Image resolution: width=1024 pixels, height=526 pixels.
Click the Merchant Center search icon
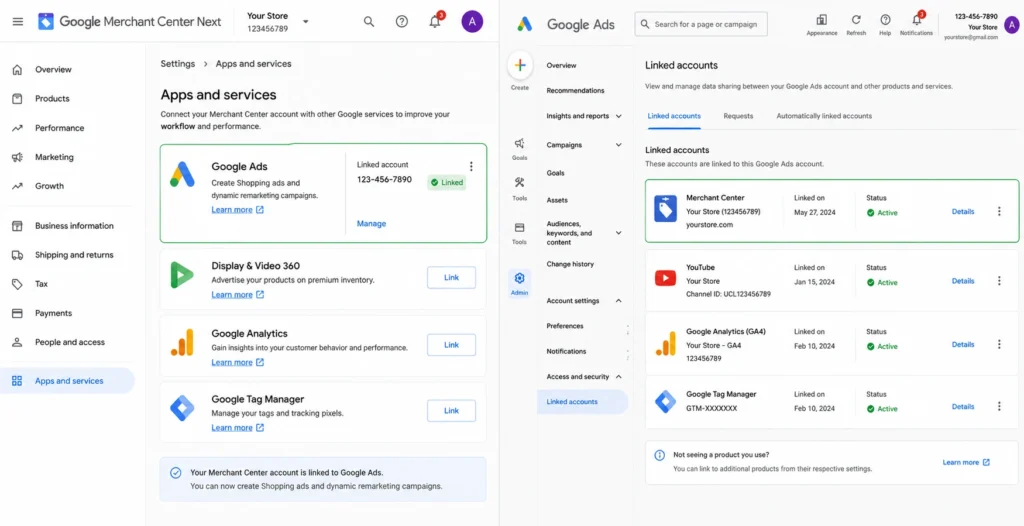(x=369, y=22)
